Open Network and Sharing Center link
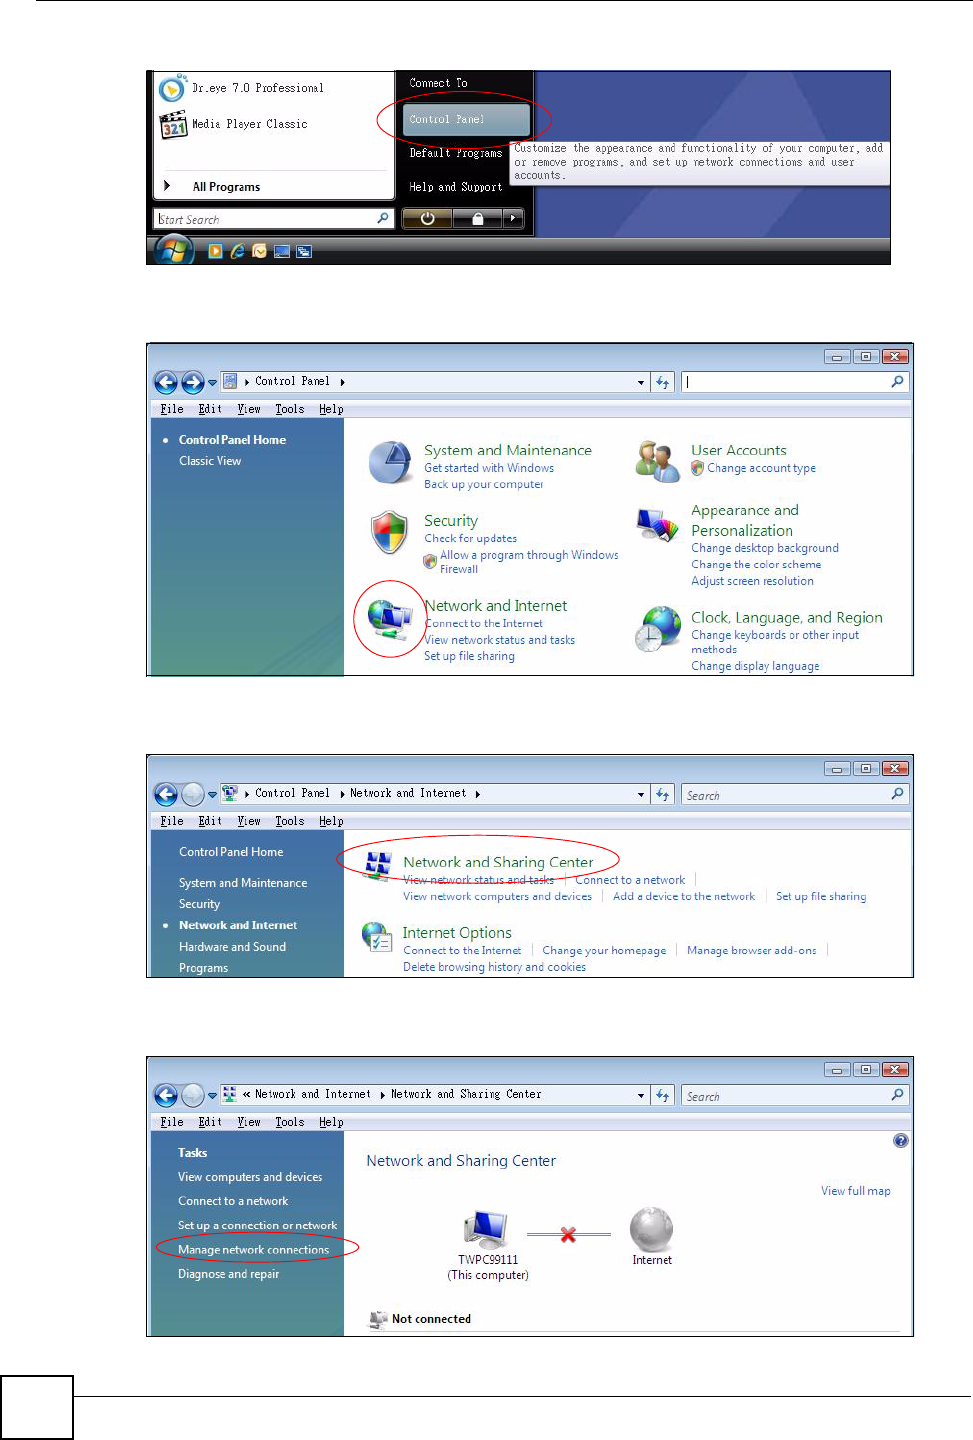 (498, 862)
